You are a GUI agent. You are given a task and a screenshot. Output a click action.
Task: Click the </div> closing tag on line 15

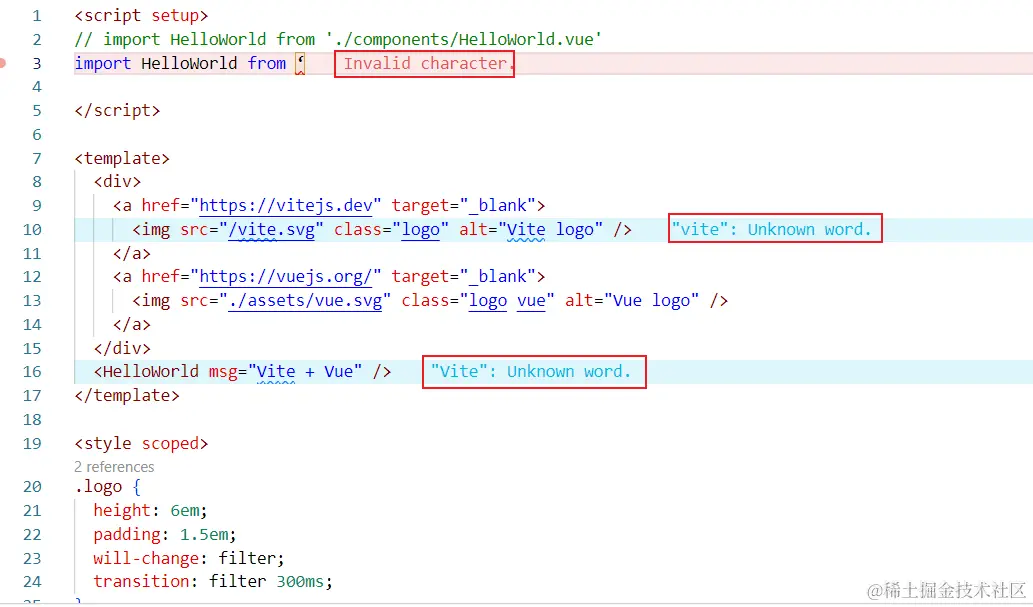122,348
